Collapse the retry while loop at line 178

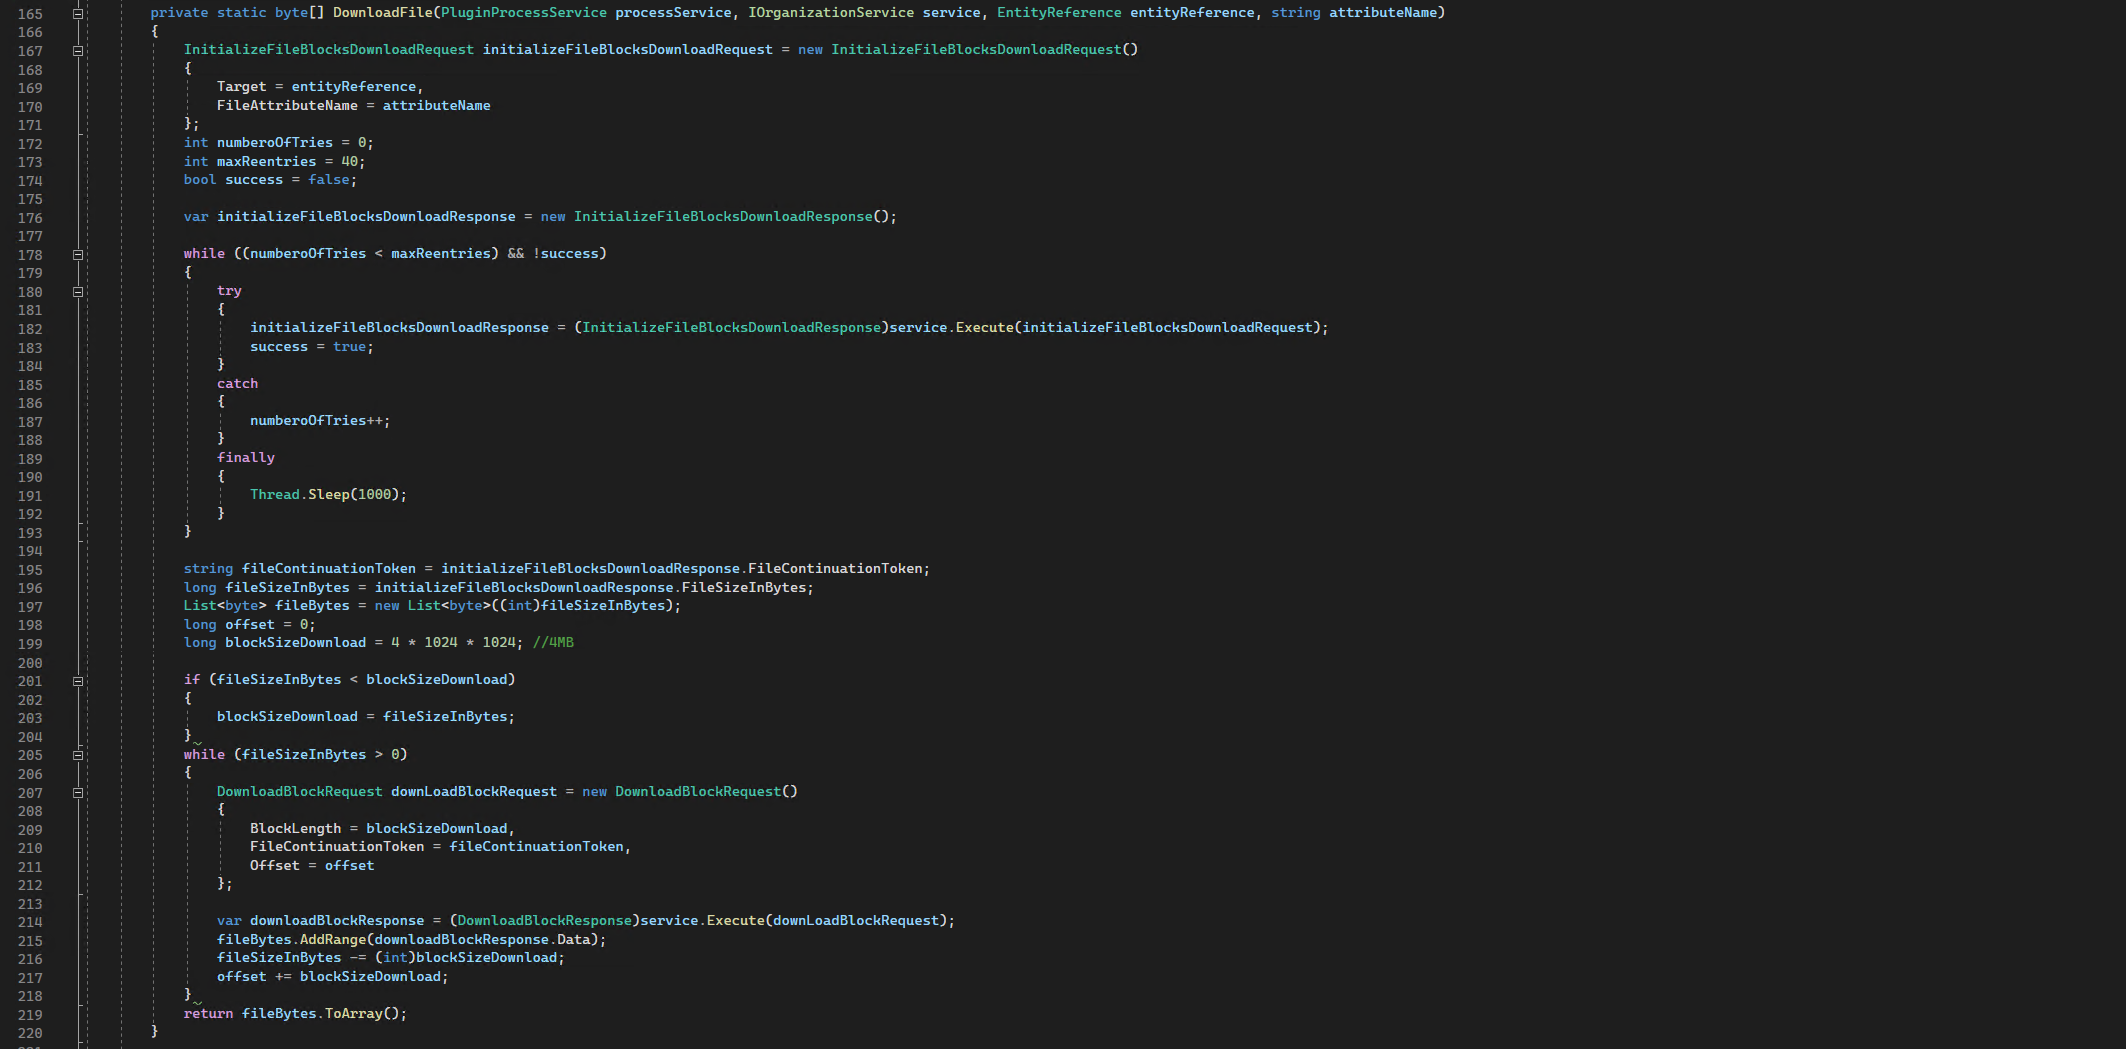(x=78, y=255)
